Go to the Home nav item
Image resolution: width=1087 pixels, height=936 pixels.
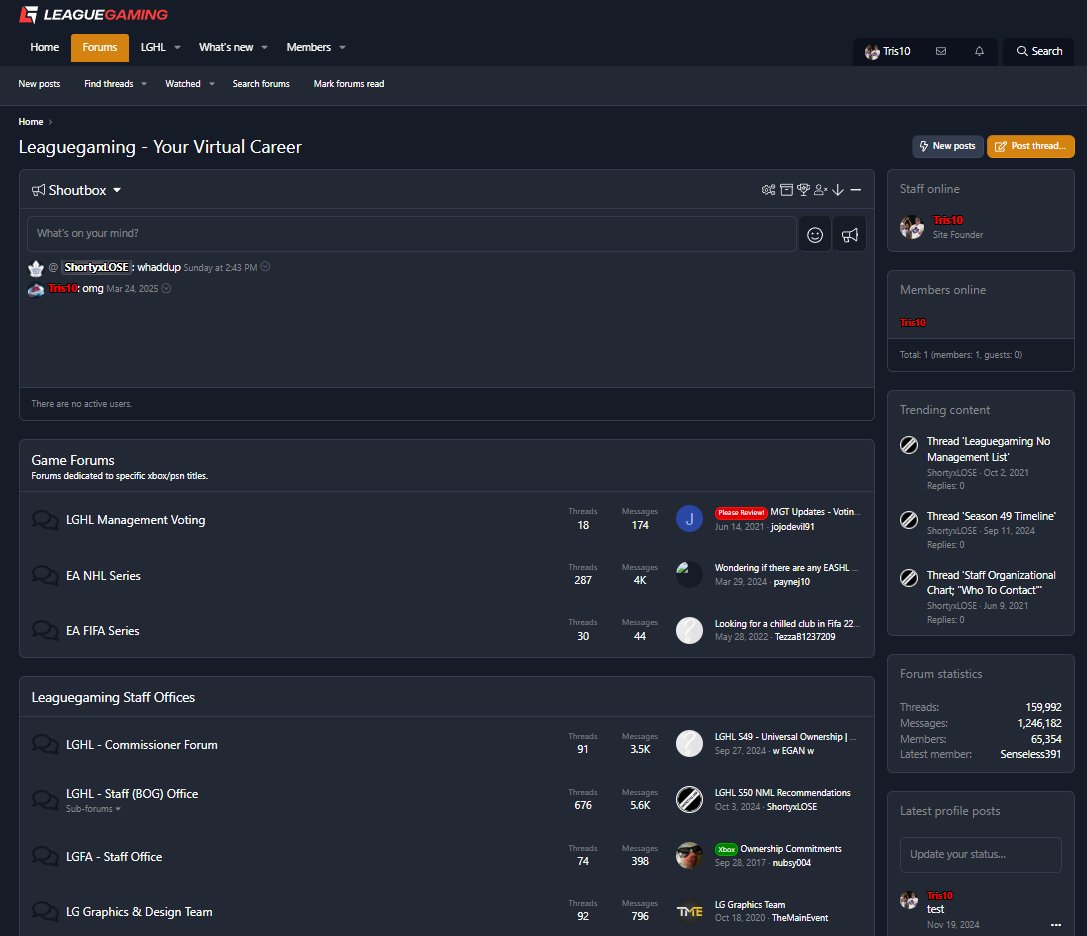point(44,48)
